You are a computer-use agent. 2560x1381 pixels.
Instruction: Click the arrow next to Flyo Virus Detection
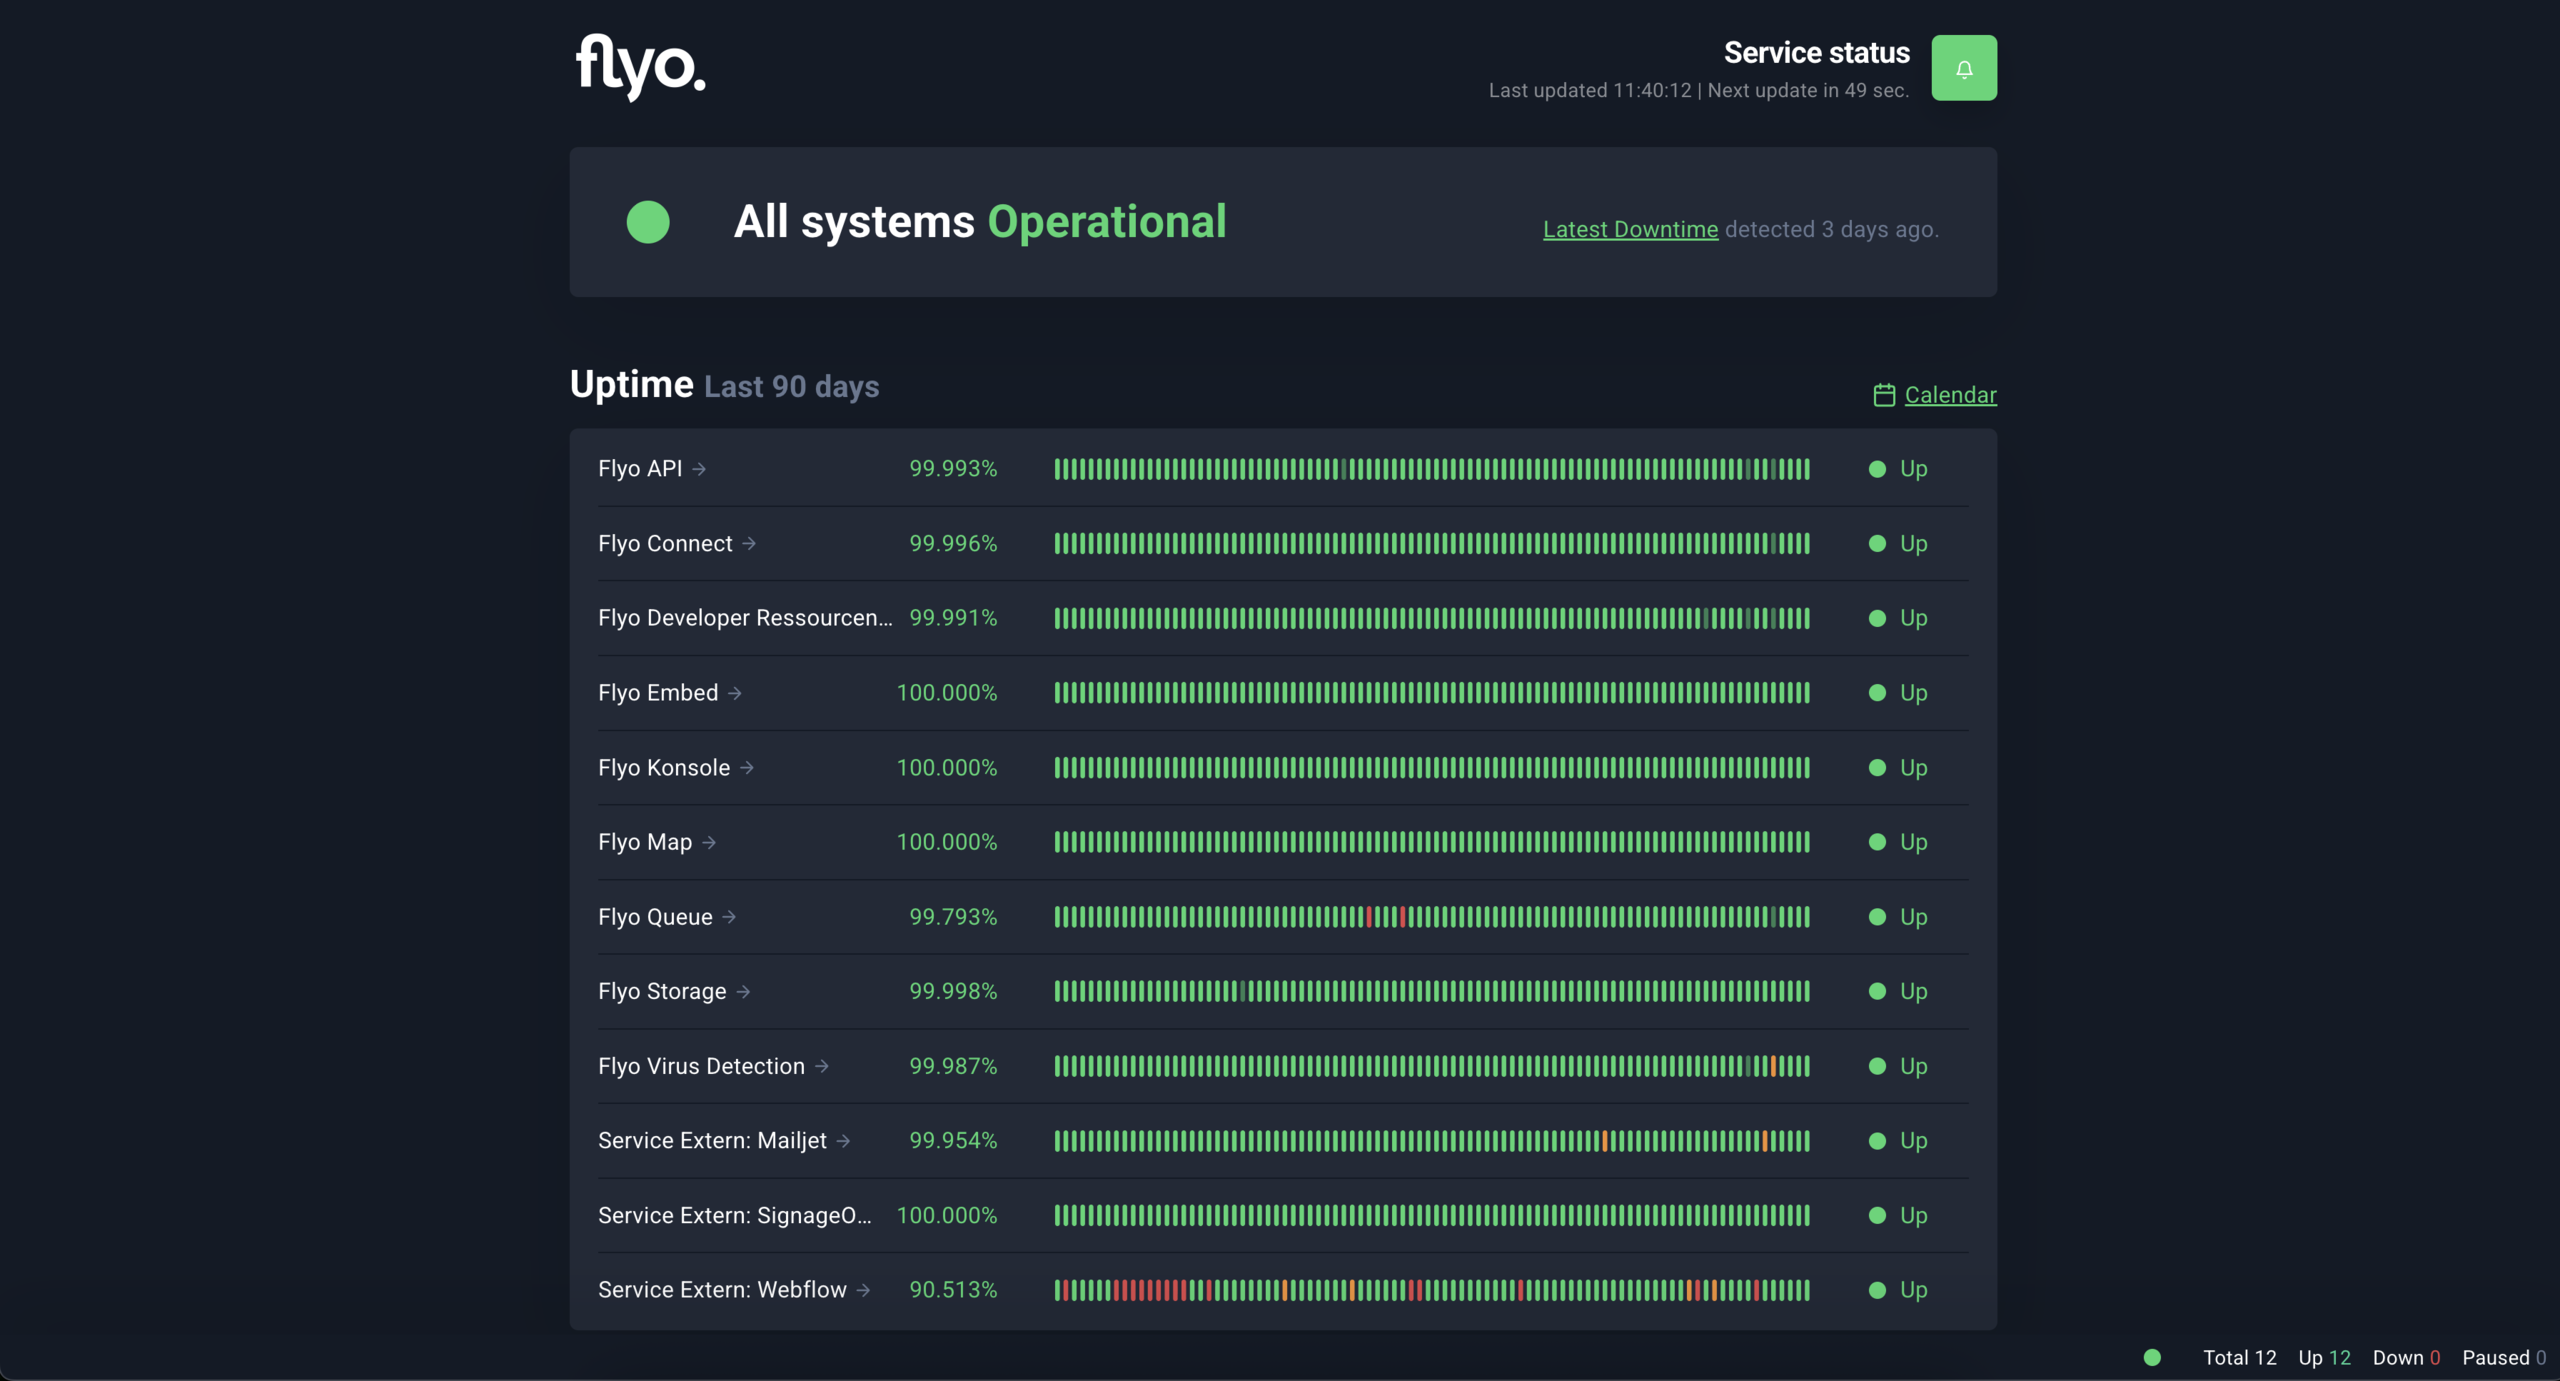[x=822, y=1066]
